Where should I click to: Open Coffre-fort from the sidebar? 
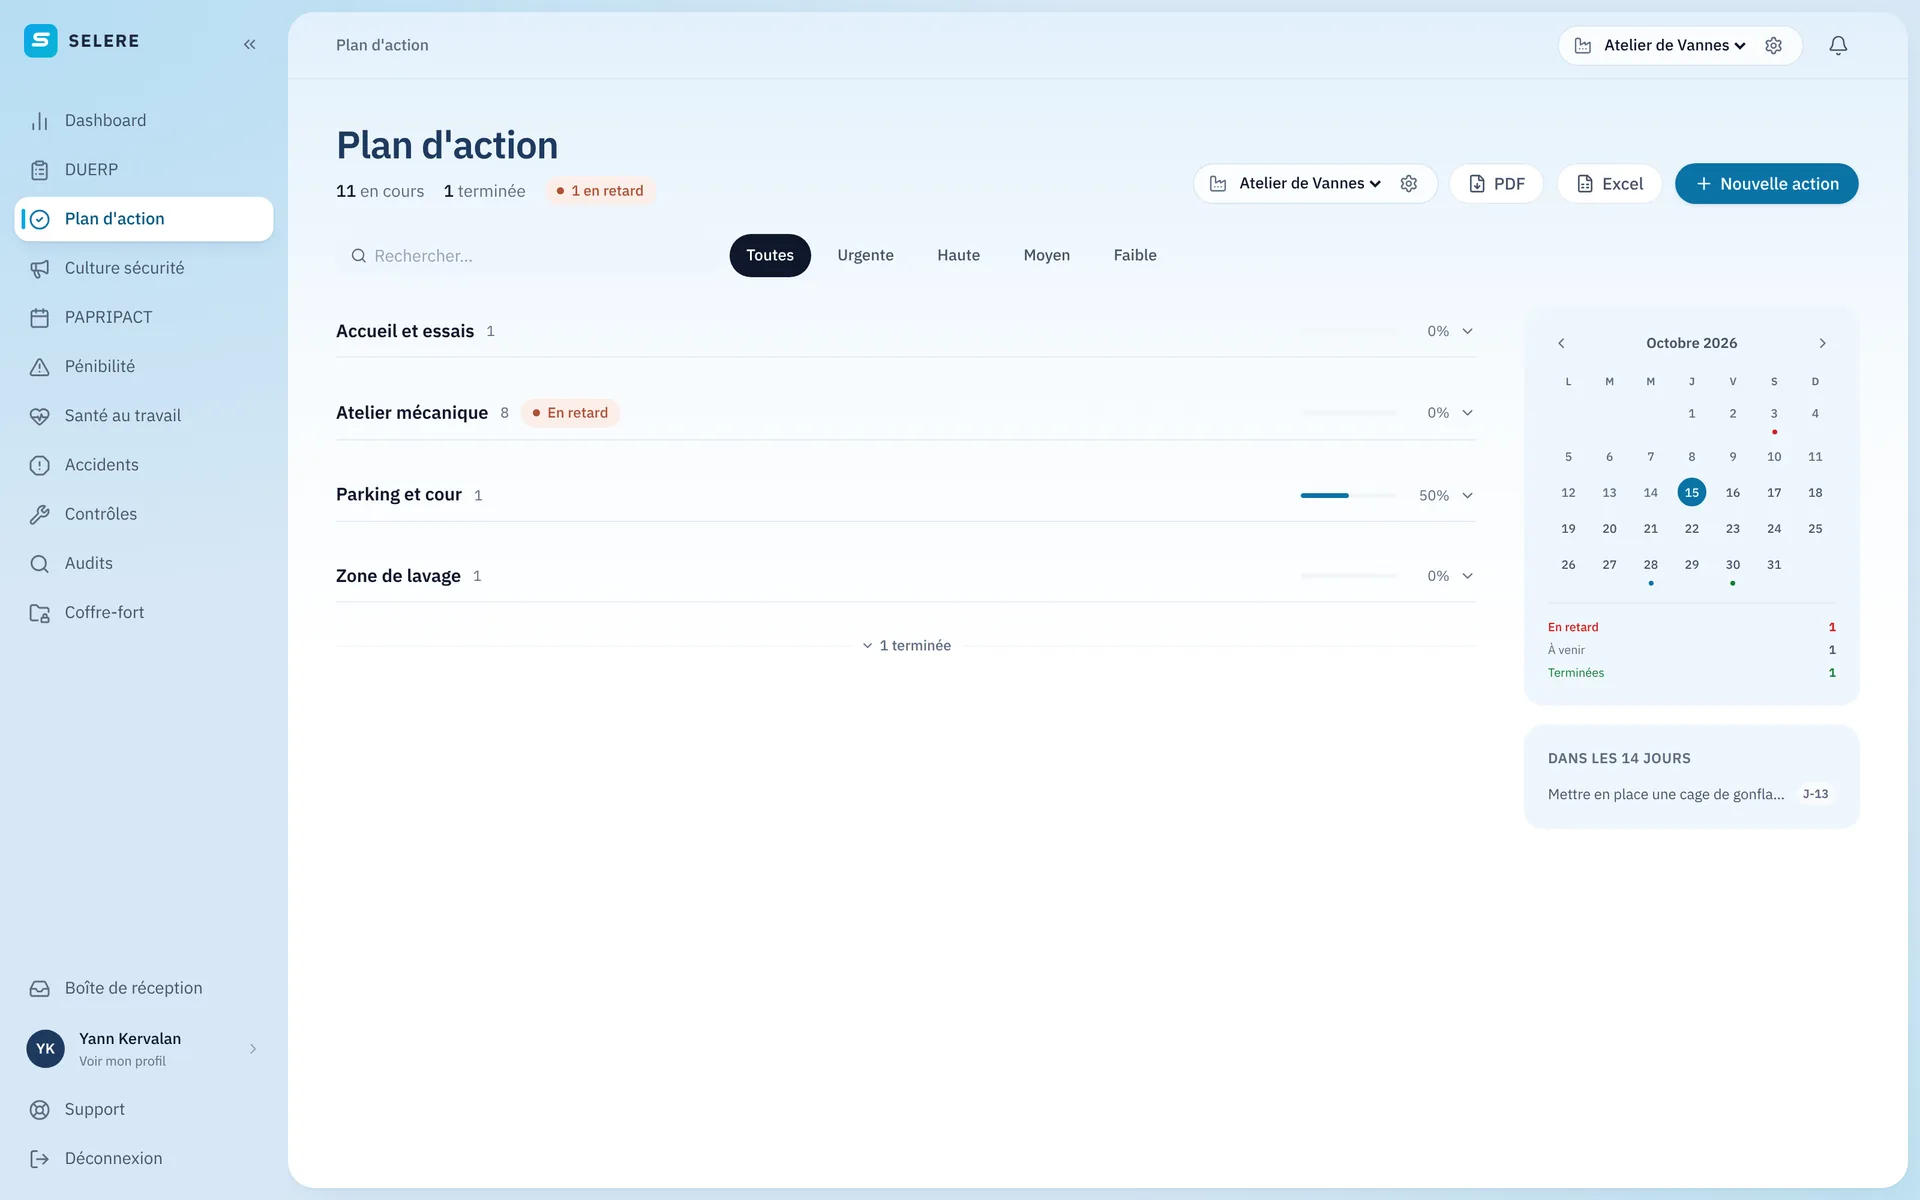coord(144,612)
